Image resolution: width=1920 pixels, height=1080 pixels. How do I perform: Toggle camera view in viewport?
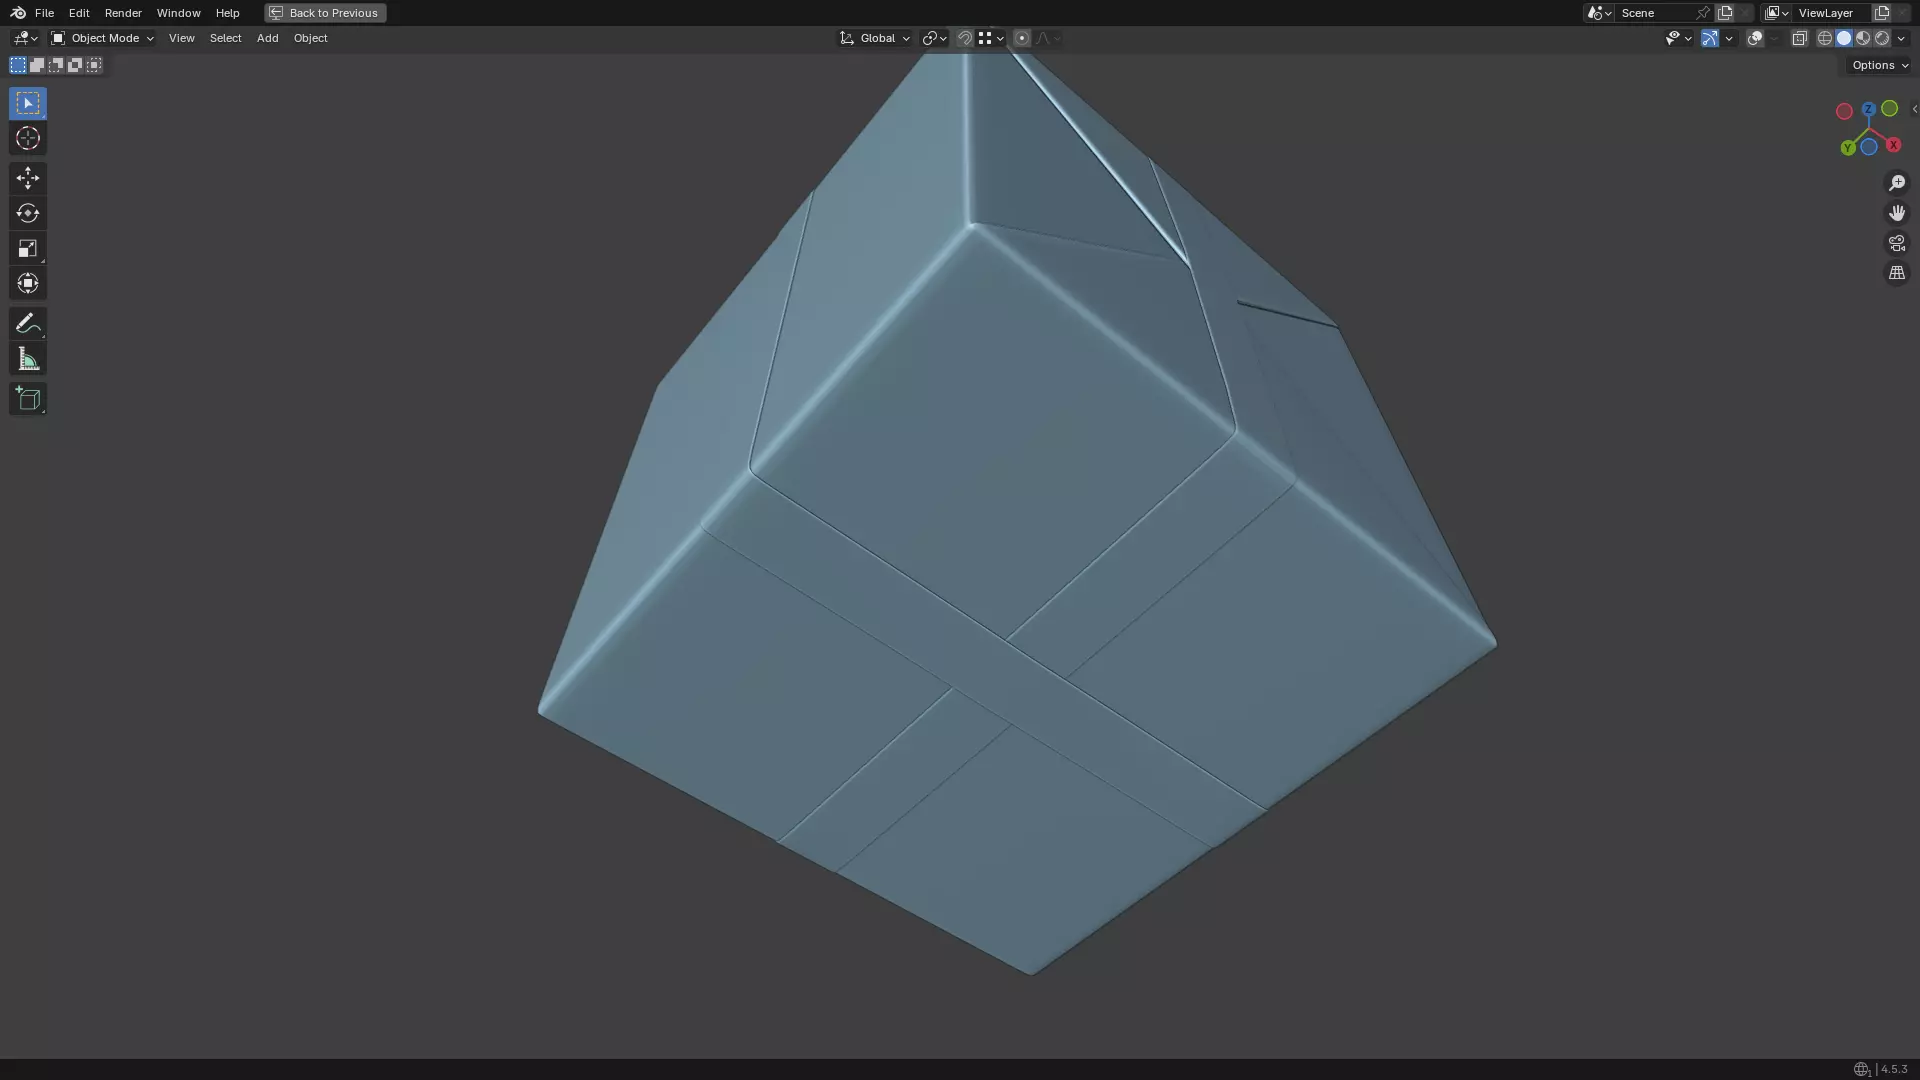[x=1896, y=243]
